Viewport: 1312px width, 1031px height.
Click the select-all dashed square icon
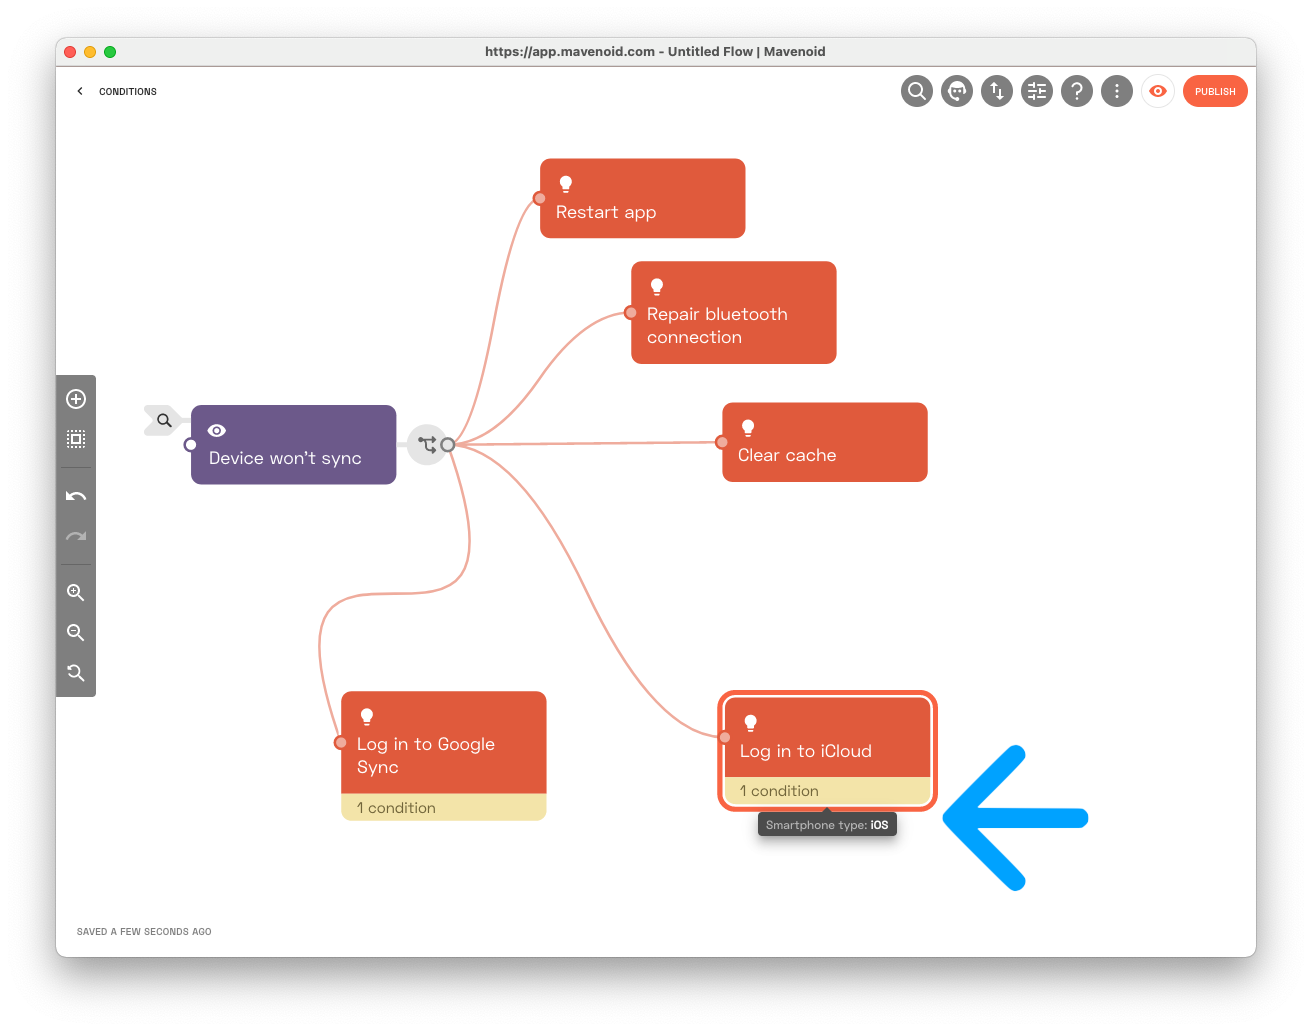pos(76,439)
